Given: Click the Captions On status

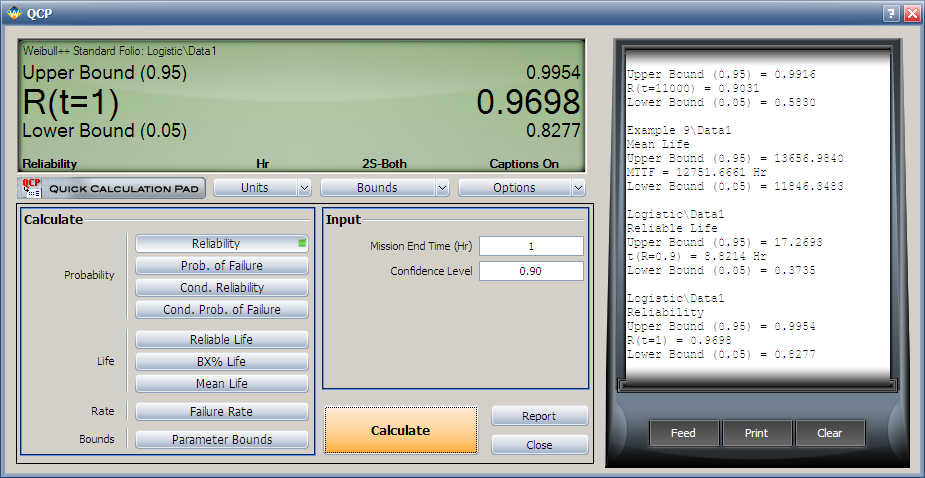Looking at the screenshot, I should pyautogui.click(x=524, y=164).
